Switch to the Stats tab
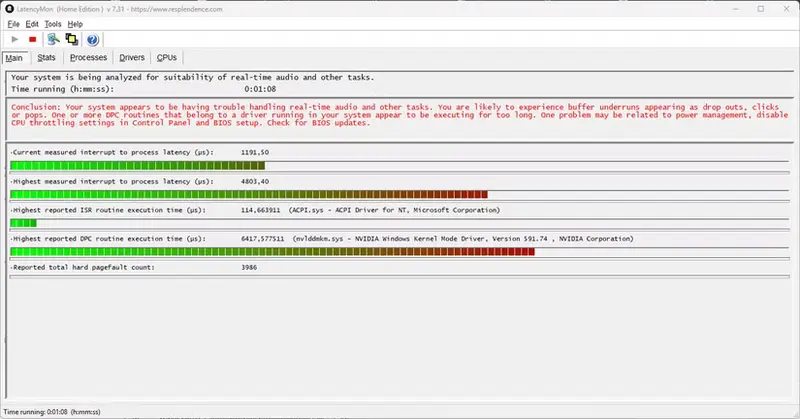The height and width of the screenshot is (419, 800). tap(46, 58)
